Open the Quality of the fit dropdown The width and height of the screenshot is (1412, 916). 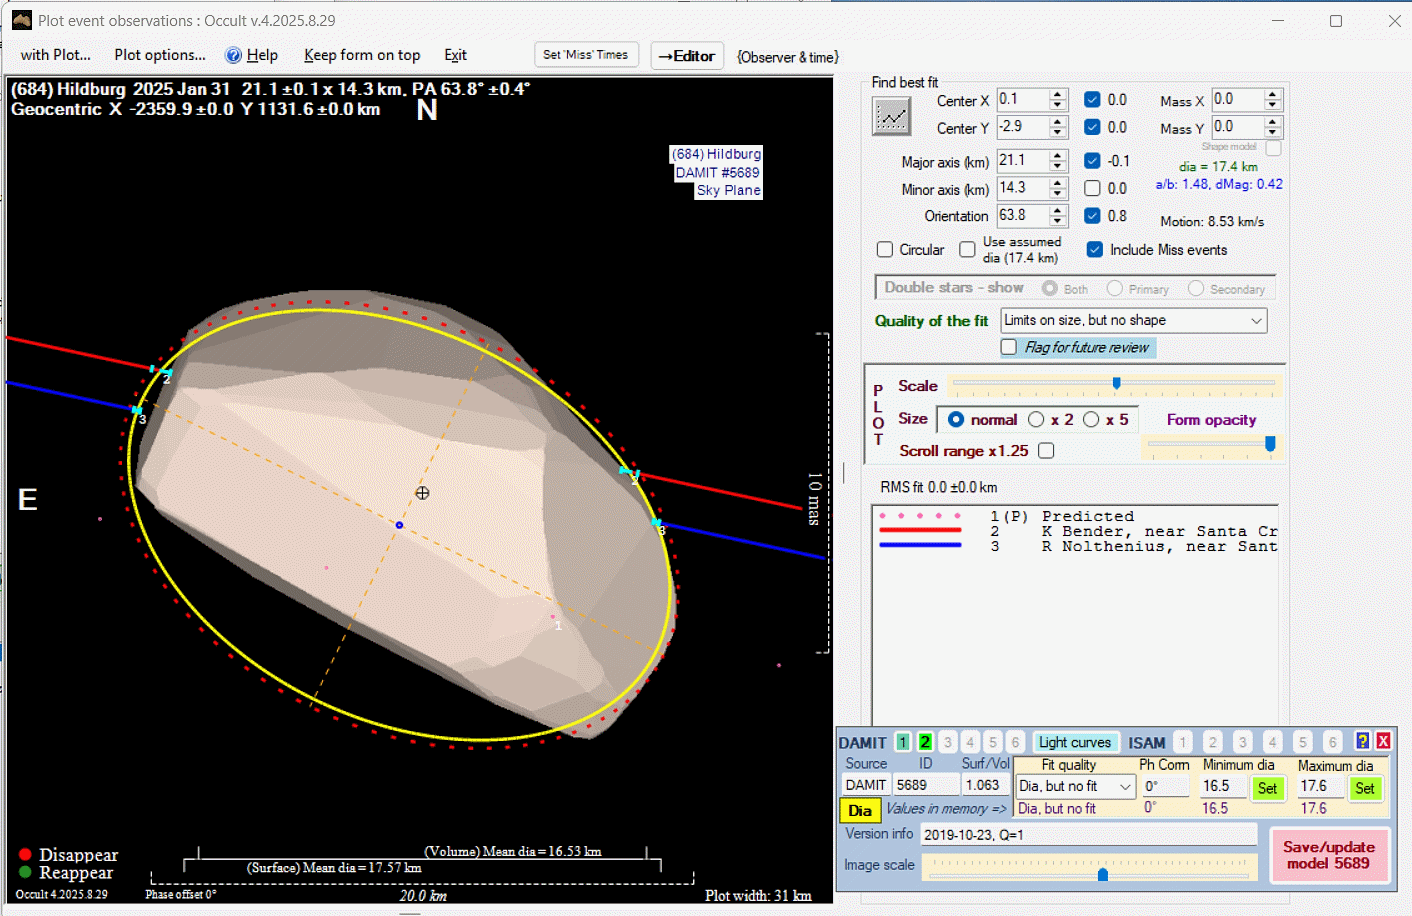tap(1256, 321)
